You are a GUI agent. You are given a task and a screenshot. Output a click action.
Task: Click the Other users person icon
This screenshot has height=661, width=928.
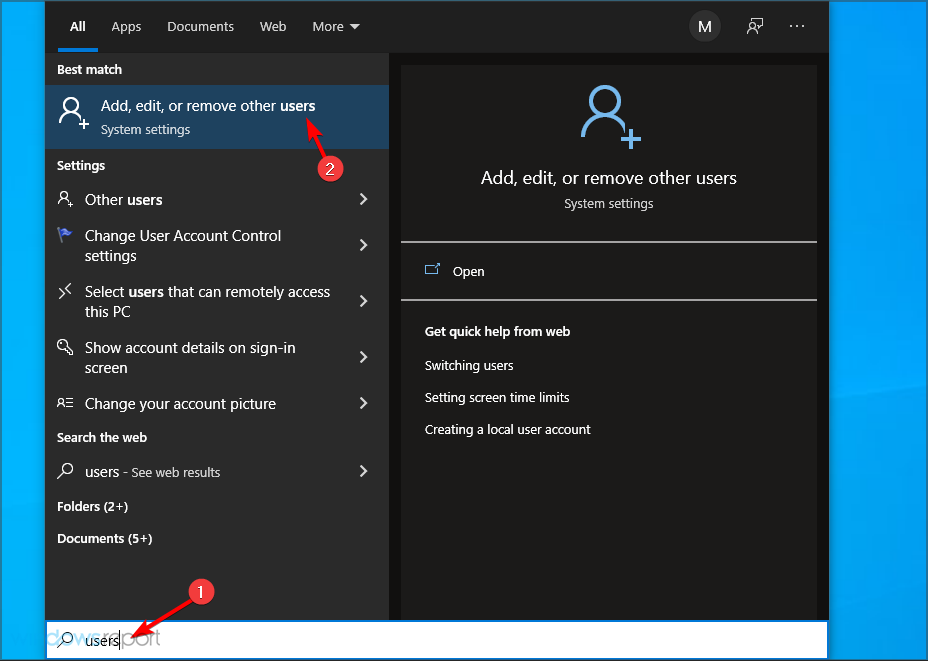[x=65, y=199]
